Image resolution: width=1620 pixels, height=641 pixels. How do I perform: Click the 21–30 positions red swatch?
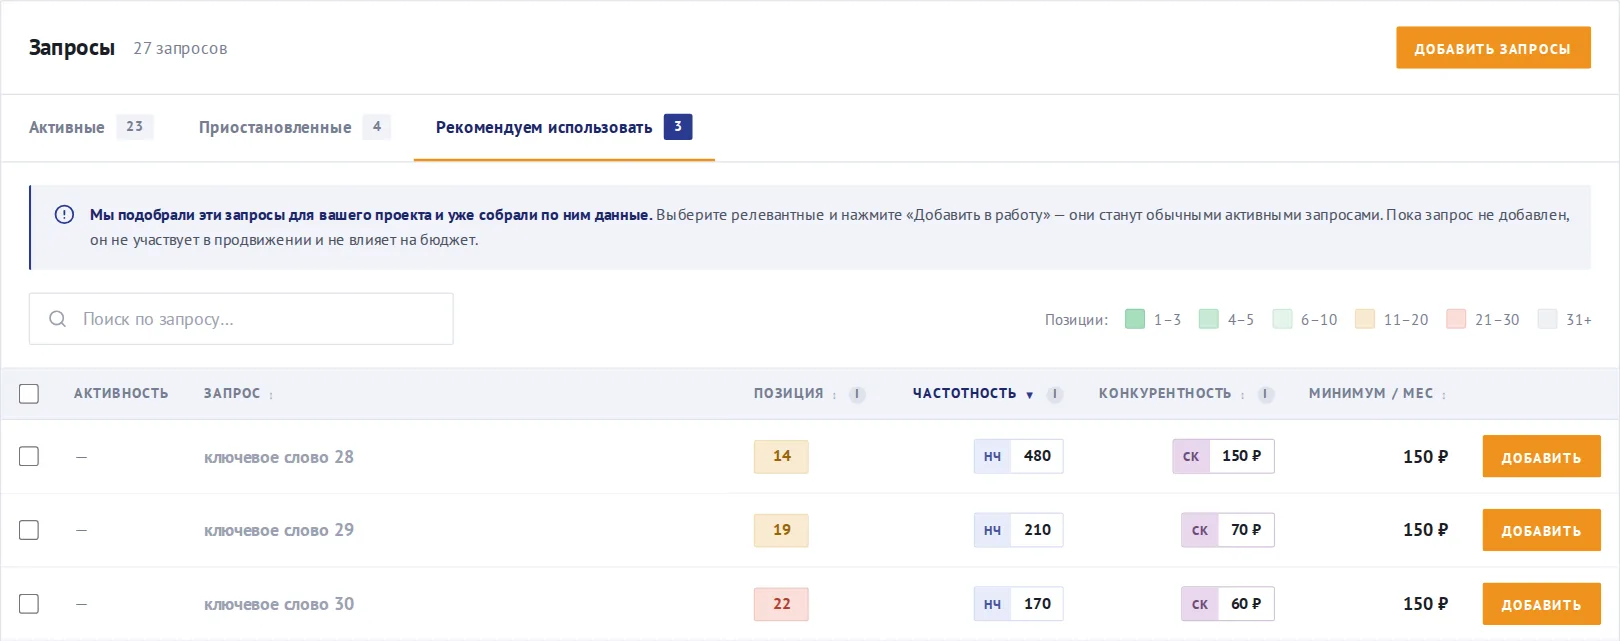1456,319
